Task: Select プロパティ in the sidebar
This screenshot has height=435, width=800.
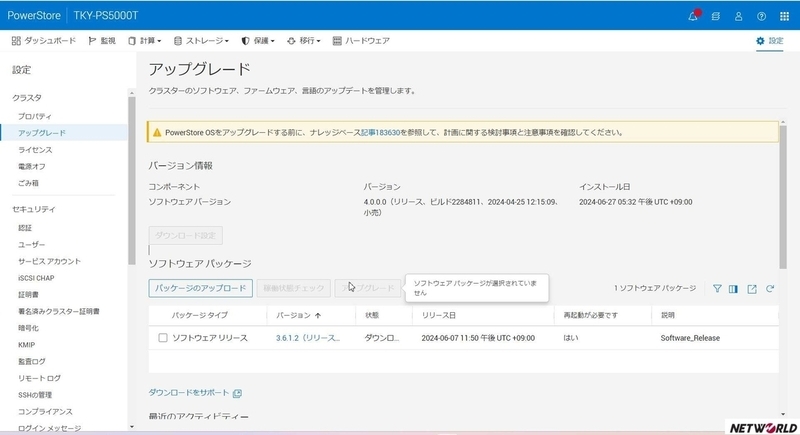Action: click(x=35, y=116)
